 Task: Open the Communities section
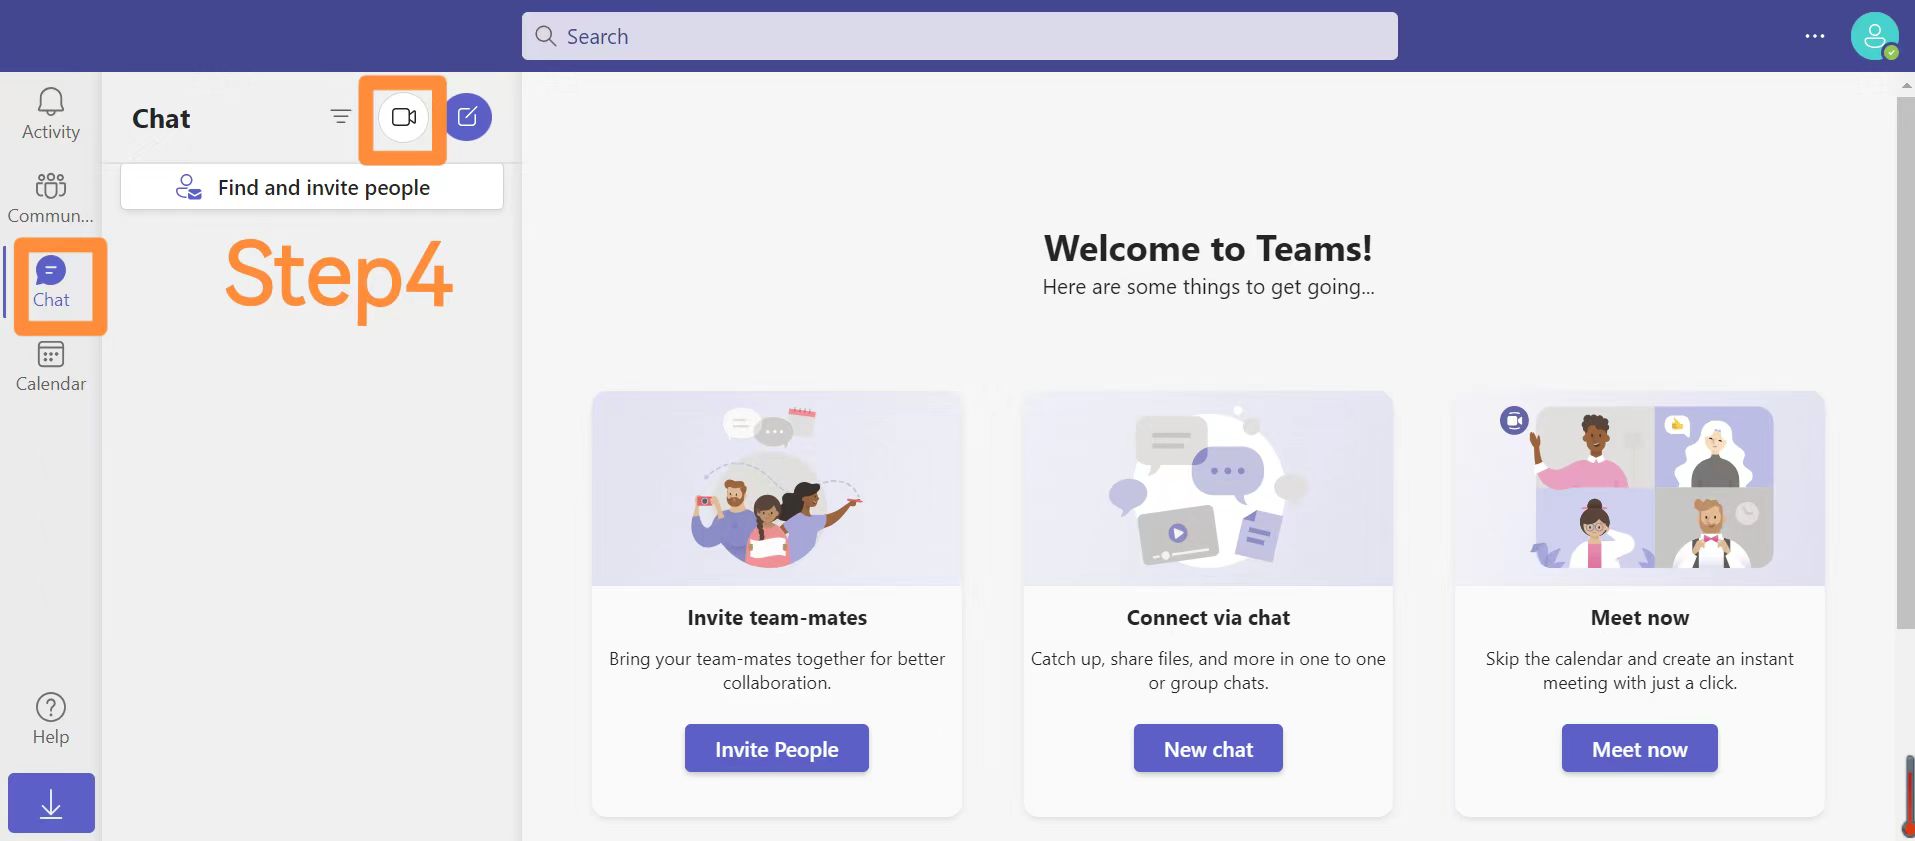(50, 198)
